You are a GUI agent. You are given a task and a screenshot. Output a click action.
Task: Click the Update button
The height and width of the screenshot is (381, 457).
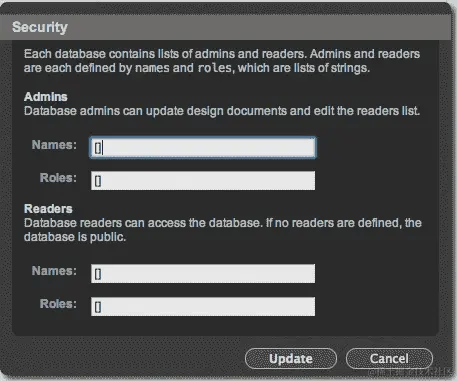pos(291,359)
